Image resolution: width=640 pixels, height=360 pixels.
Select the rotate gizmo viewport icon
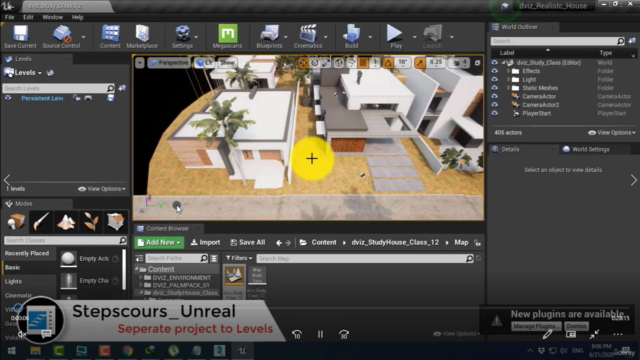314,63
